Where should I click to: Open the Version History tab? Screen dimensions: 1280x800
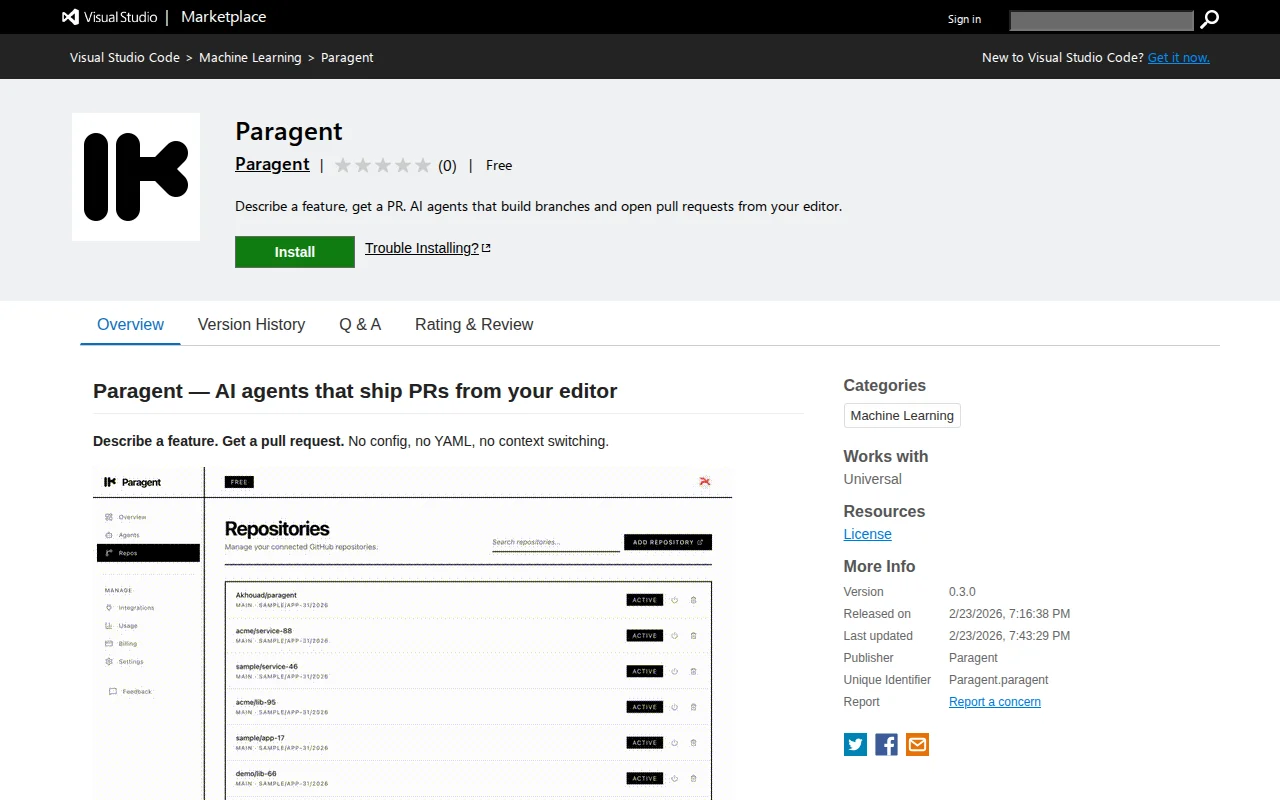tap(251, 325)
